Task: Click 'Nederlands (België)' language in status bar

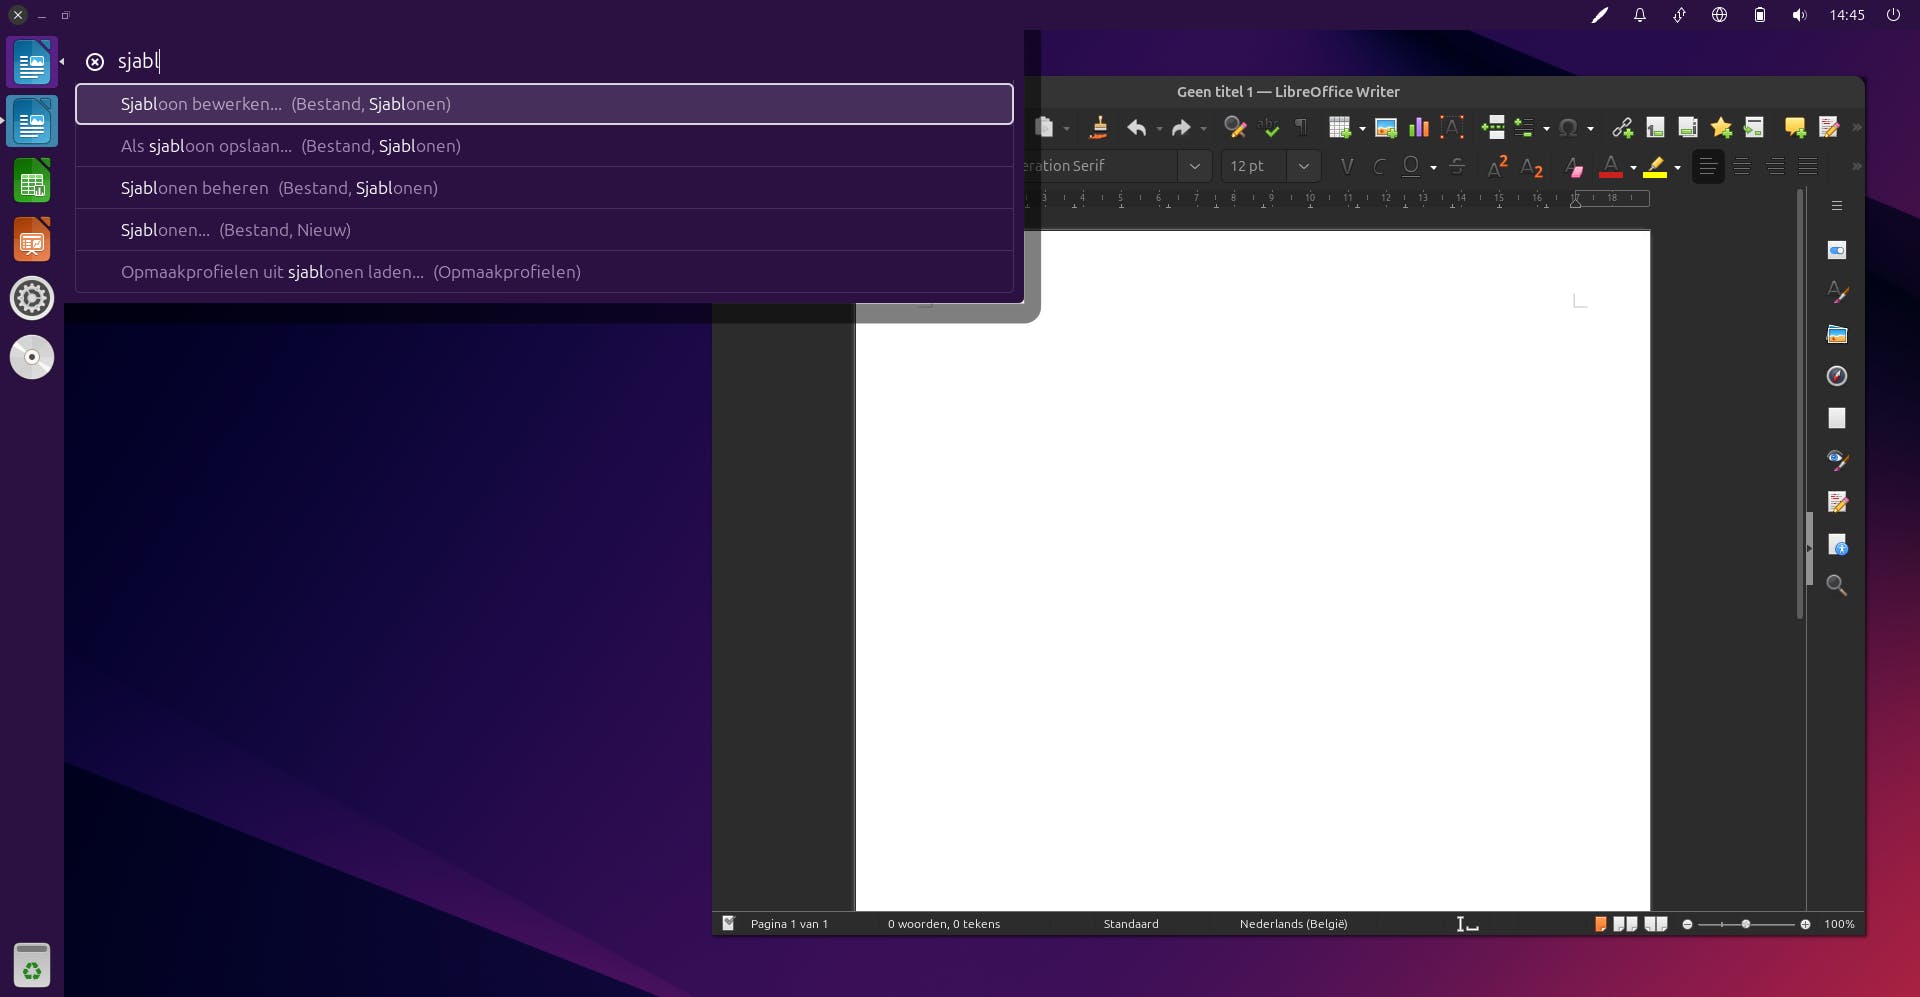Action: [1293, 924]
